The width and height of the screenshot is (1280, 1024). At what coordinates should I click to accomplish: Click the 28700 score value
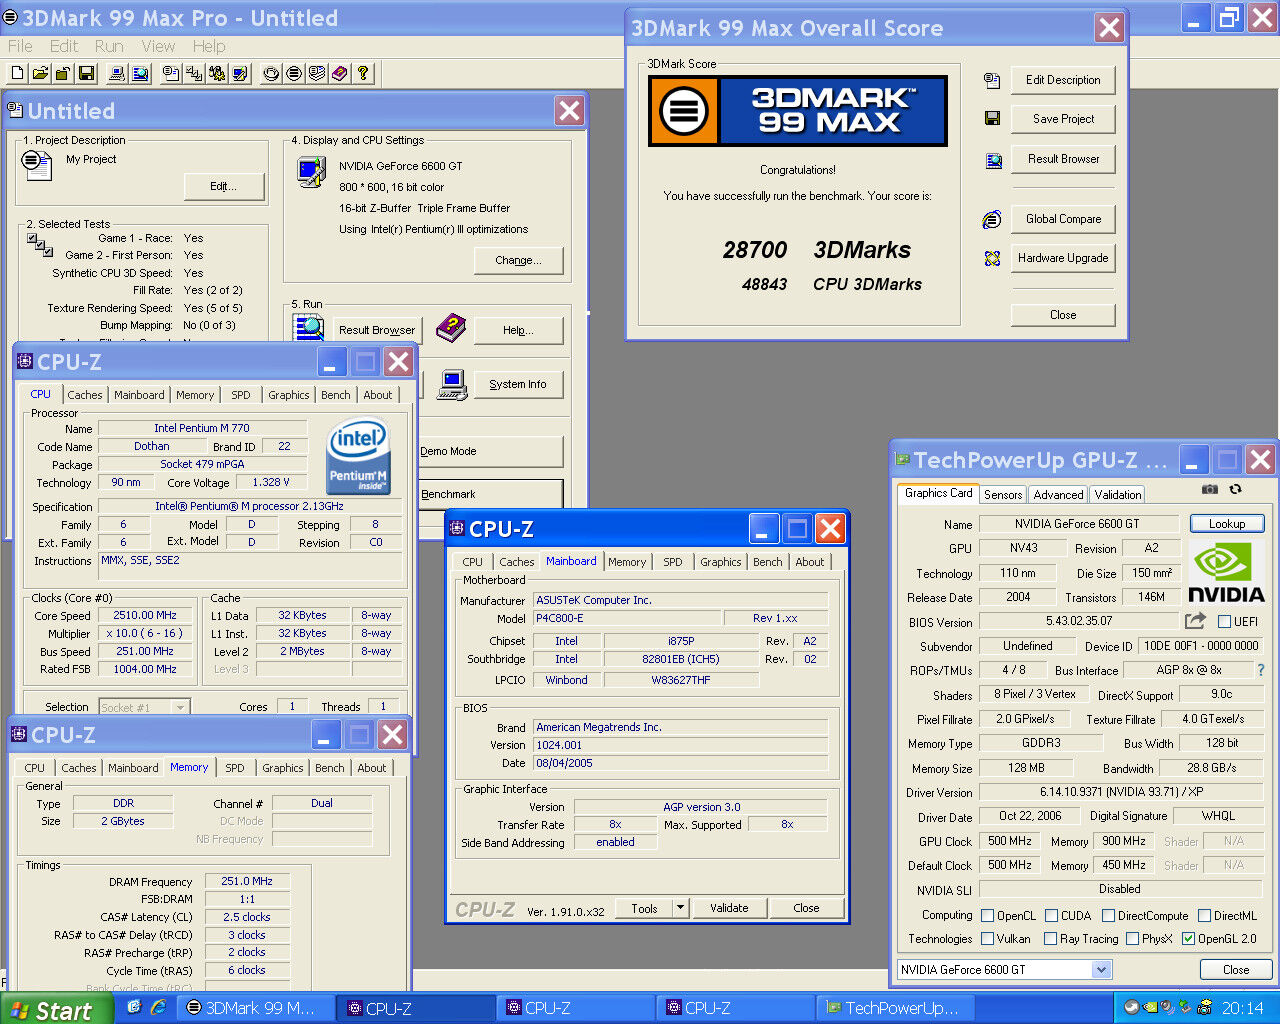[x=755, y=250]
